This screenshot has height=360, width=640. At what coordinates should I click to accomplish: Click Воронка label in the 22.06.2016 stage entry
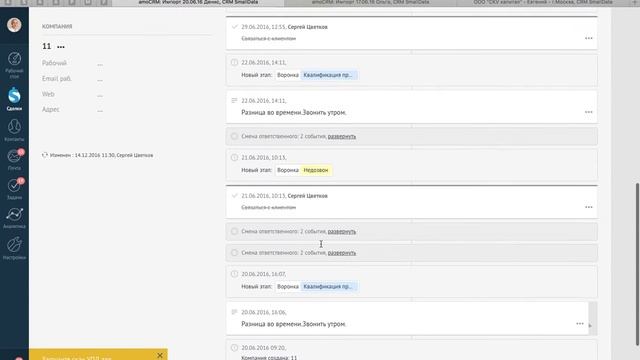point(288,75)
